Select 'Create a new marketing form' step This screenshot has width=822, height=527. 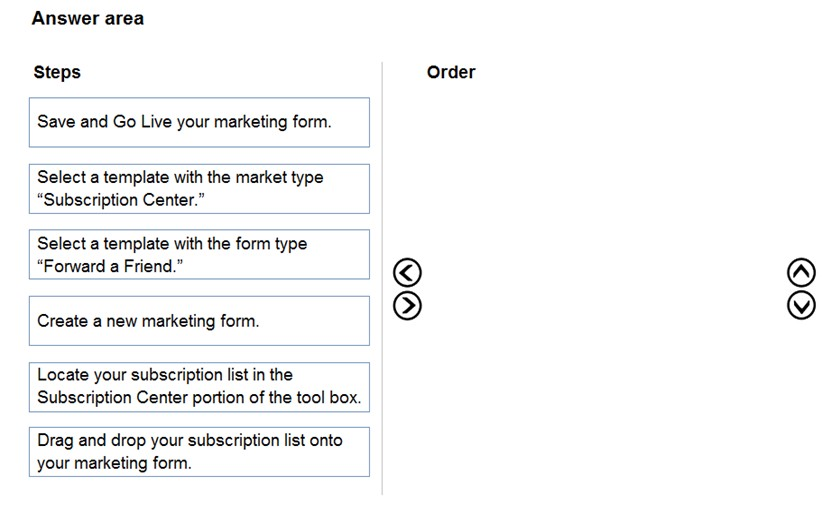(199, 321)
